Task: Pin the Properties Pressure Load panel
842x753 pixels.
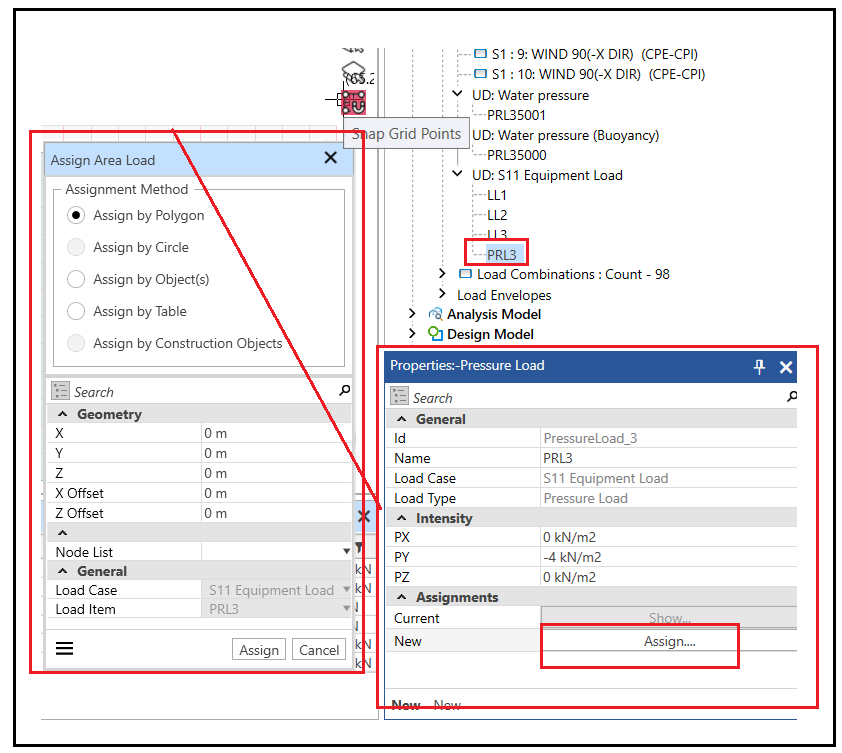Action: (759, 367)
